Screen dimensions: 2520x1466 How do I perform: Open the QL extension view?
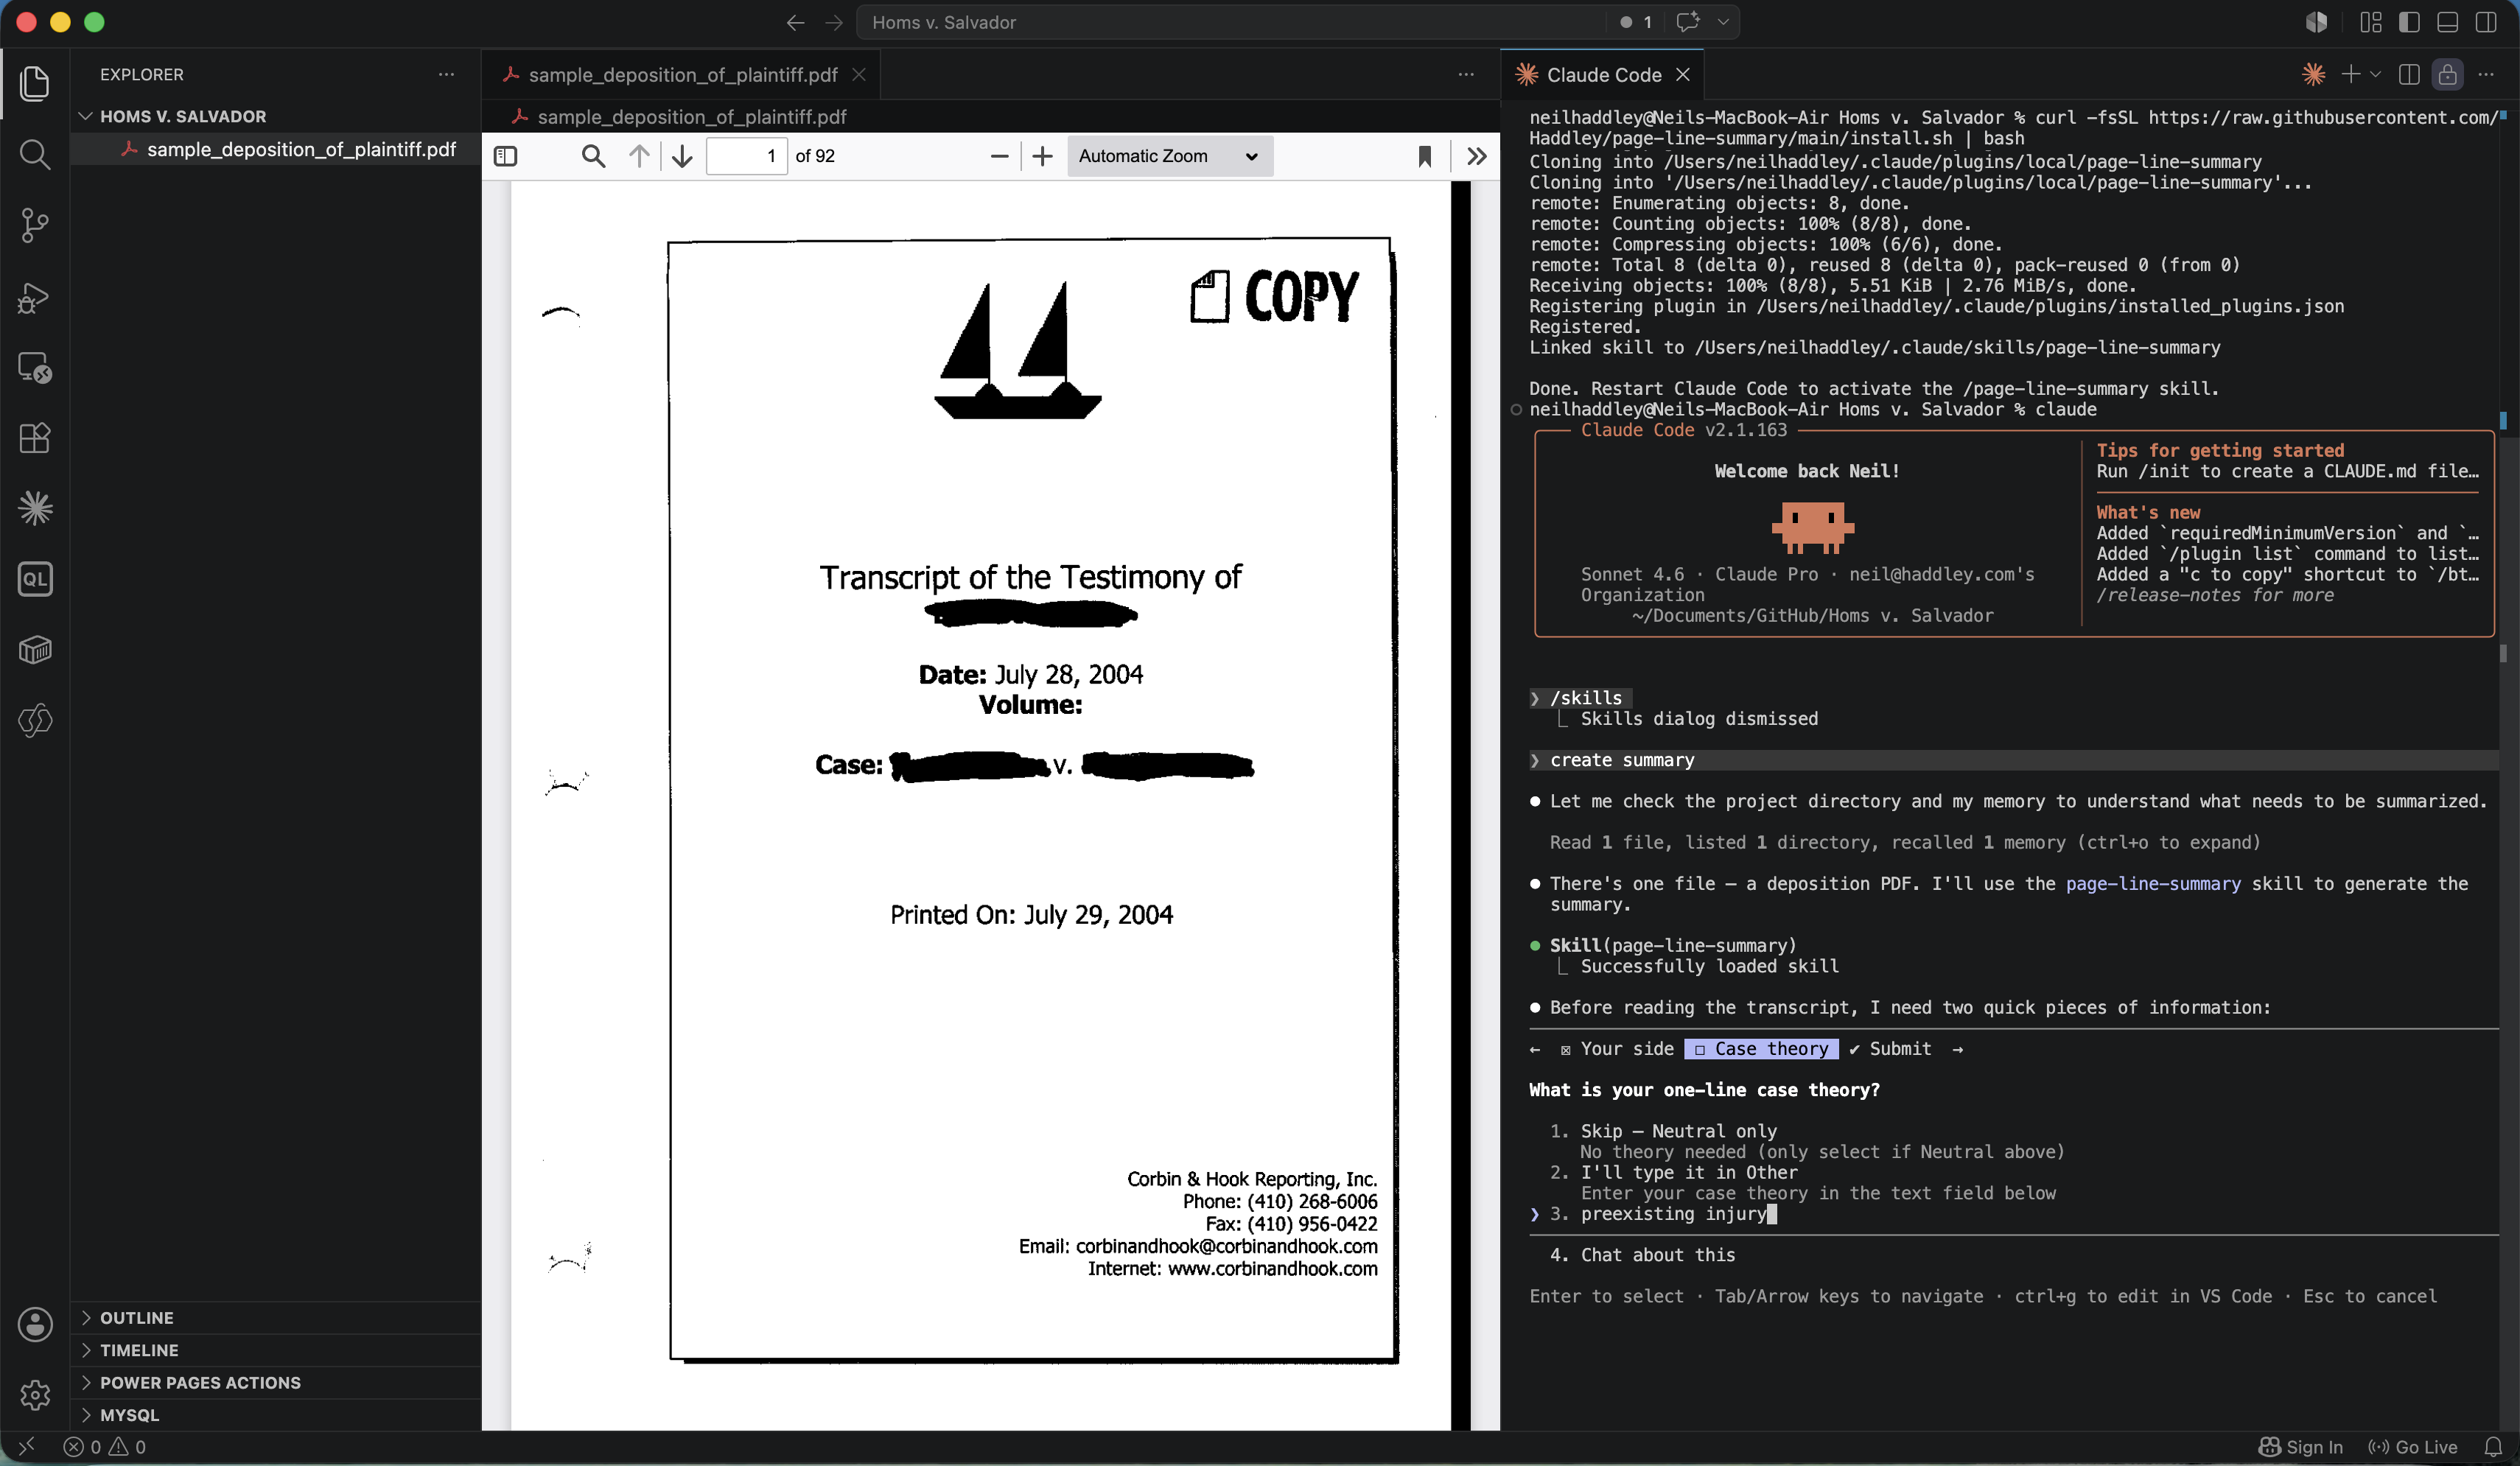click(x=35, y=579)
